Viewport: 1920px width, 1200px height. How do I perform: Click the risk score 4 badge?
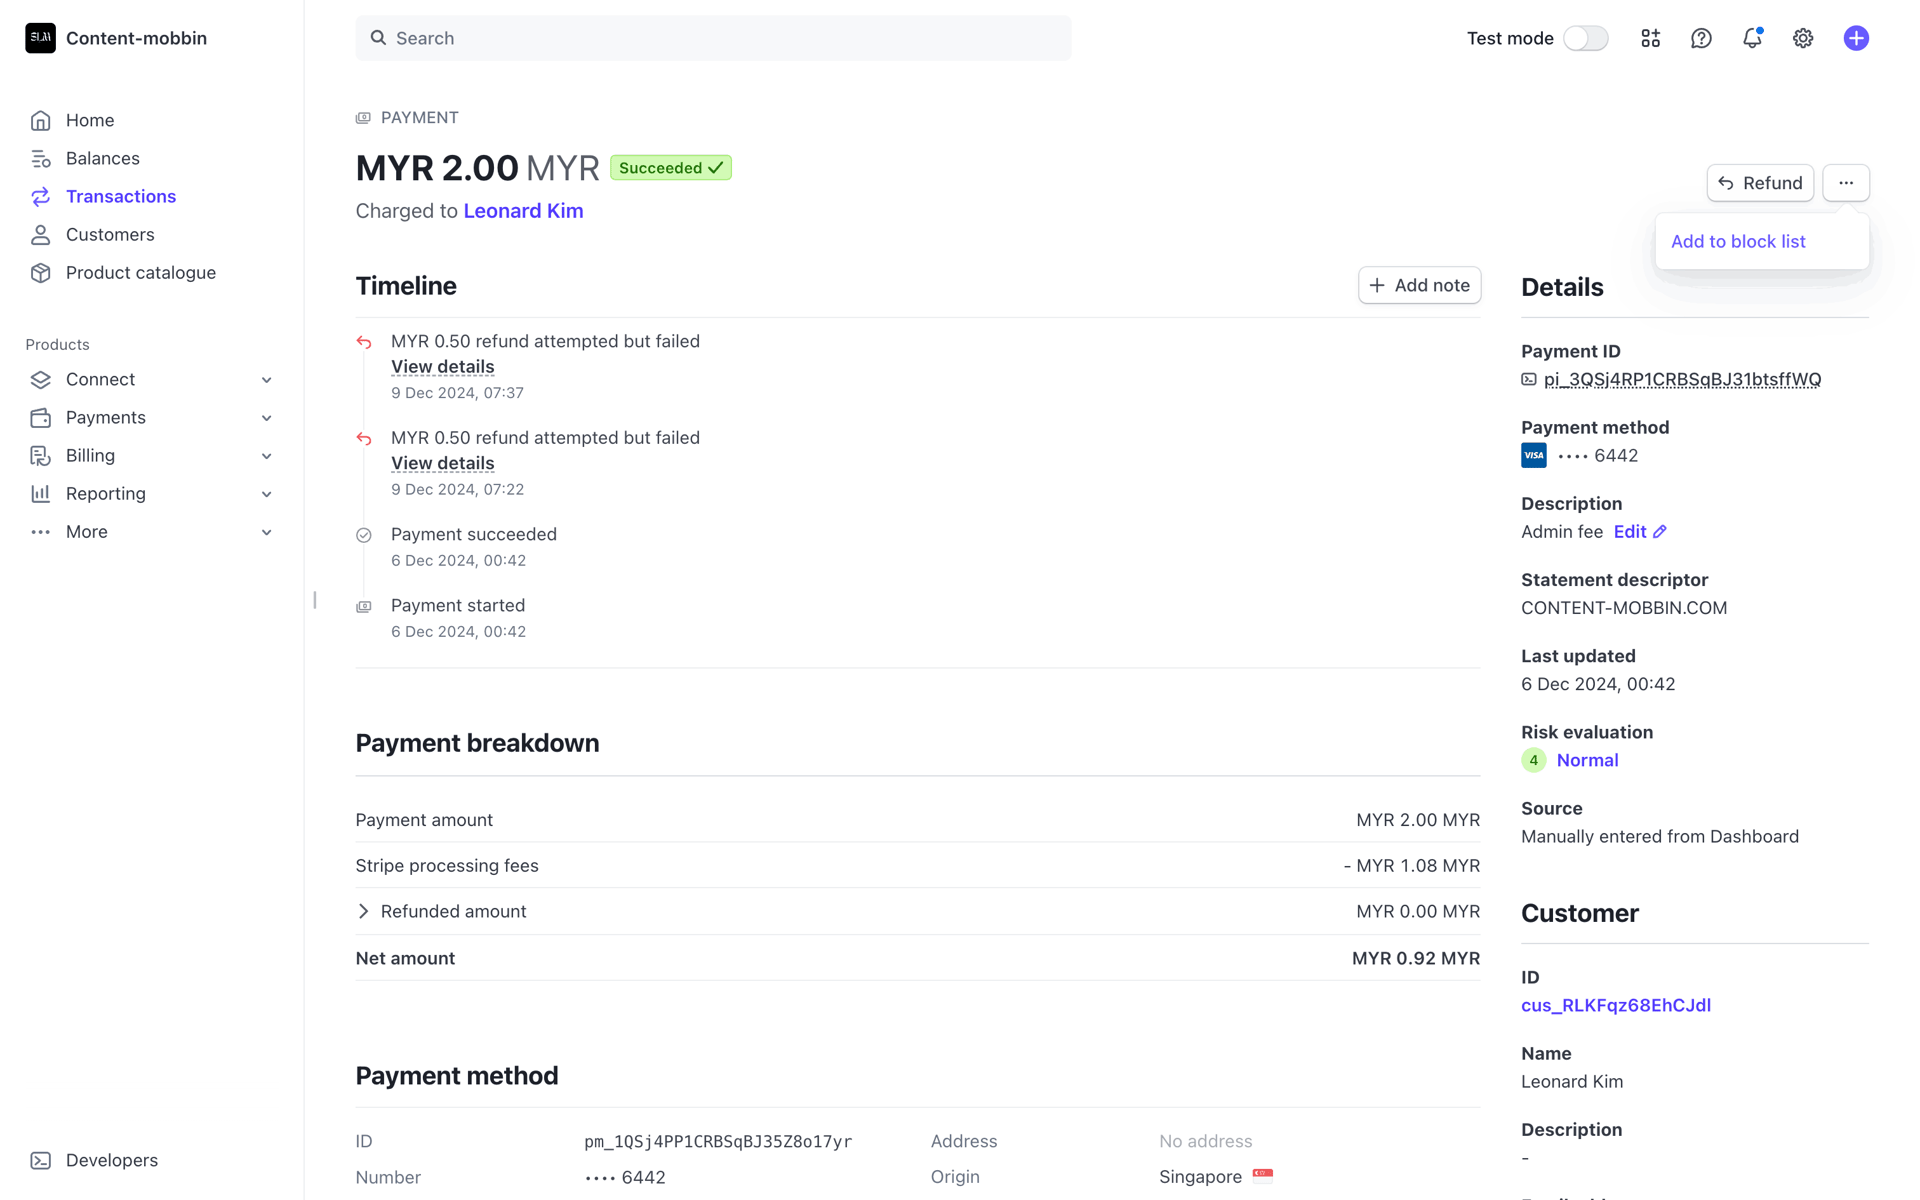click(1533, 760)
